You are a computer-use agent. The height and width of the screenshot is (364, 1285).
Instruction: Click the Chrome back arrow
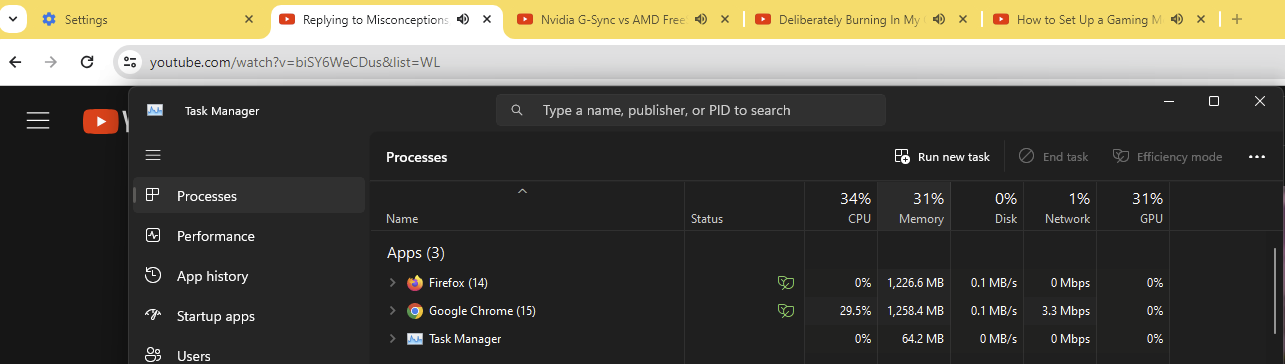[15, 62]
